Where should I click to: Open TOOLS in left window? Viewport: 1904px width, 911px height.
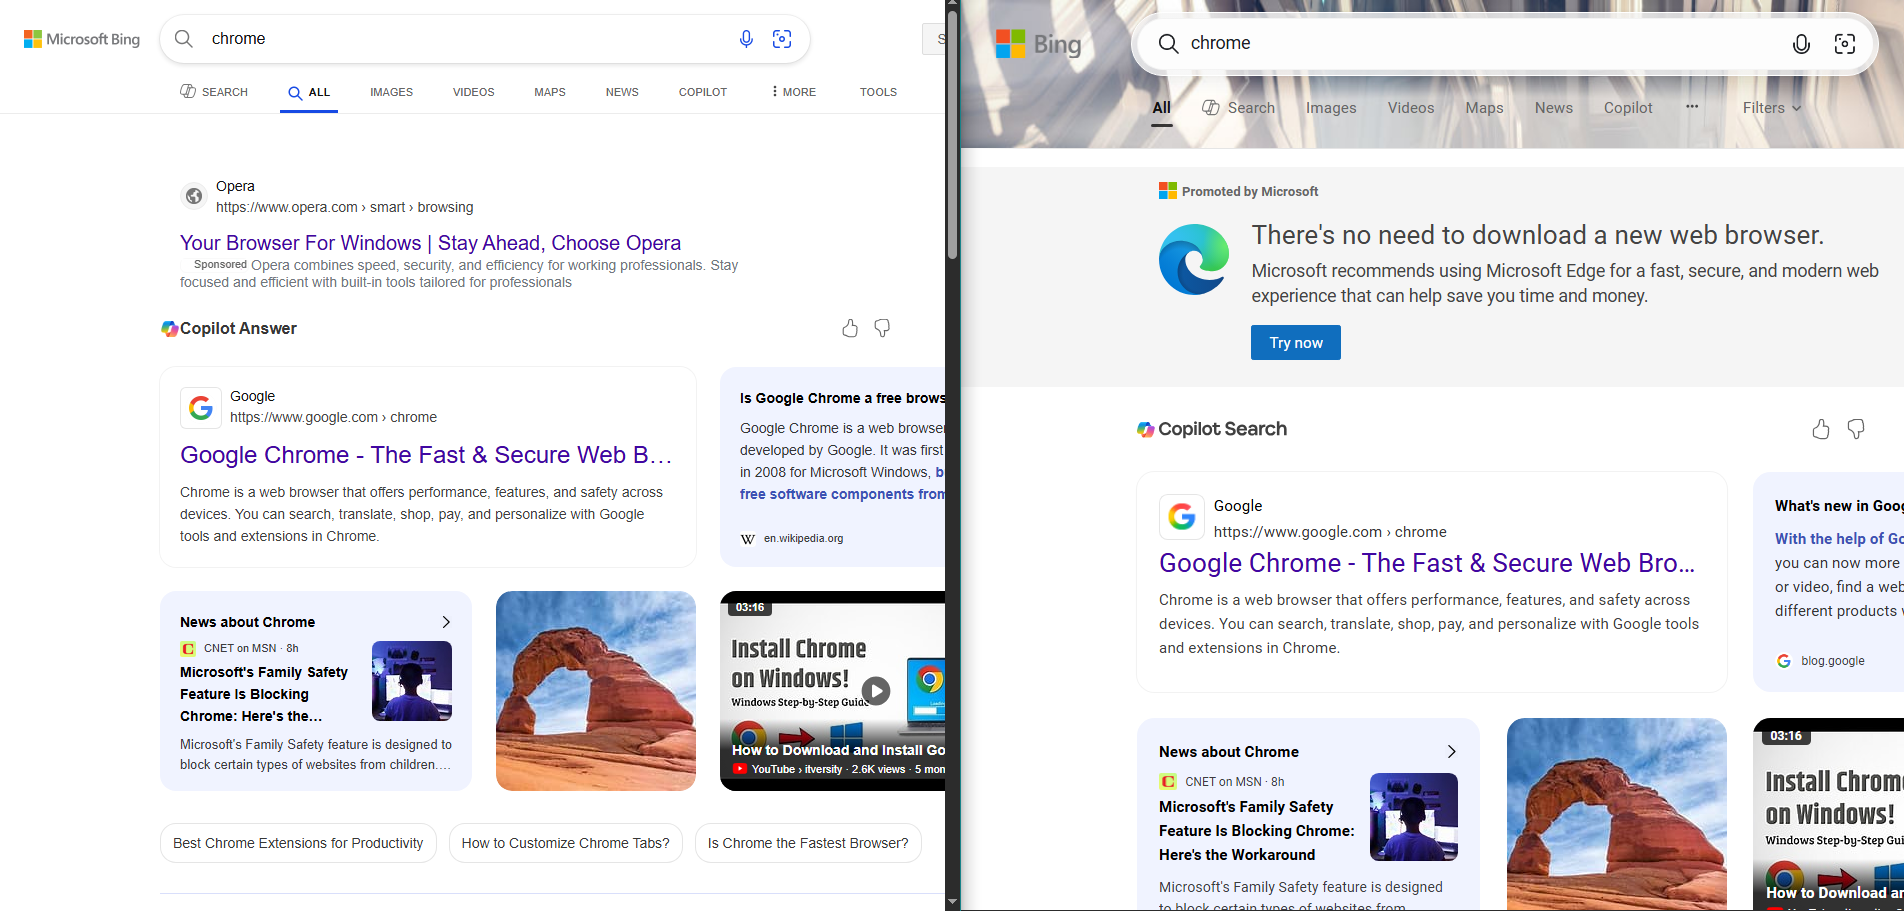click(878, 92)
